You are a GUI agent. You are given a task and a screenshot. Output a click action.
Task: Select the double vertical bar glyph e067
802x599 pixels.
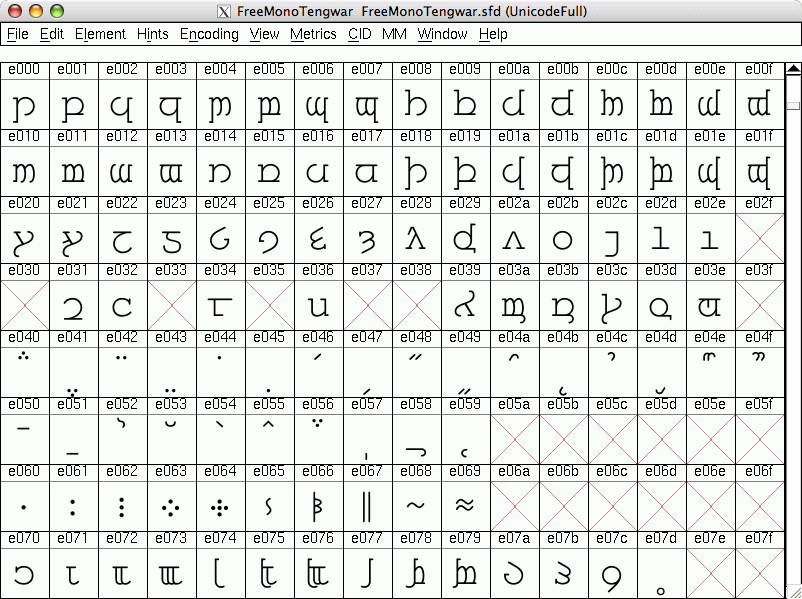(x=367, y=507)
